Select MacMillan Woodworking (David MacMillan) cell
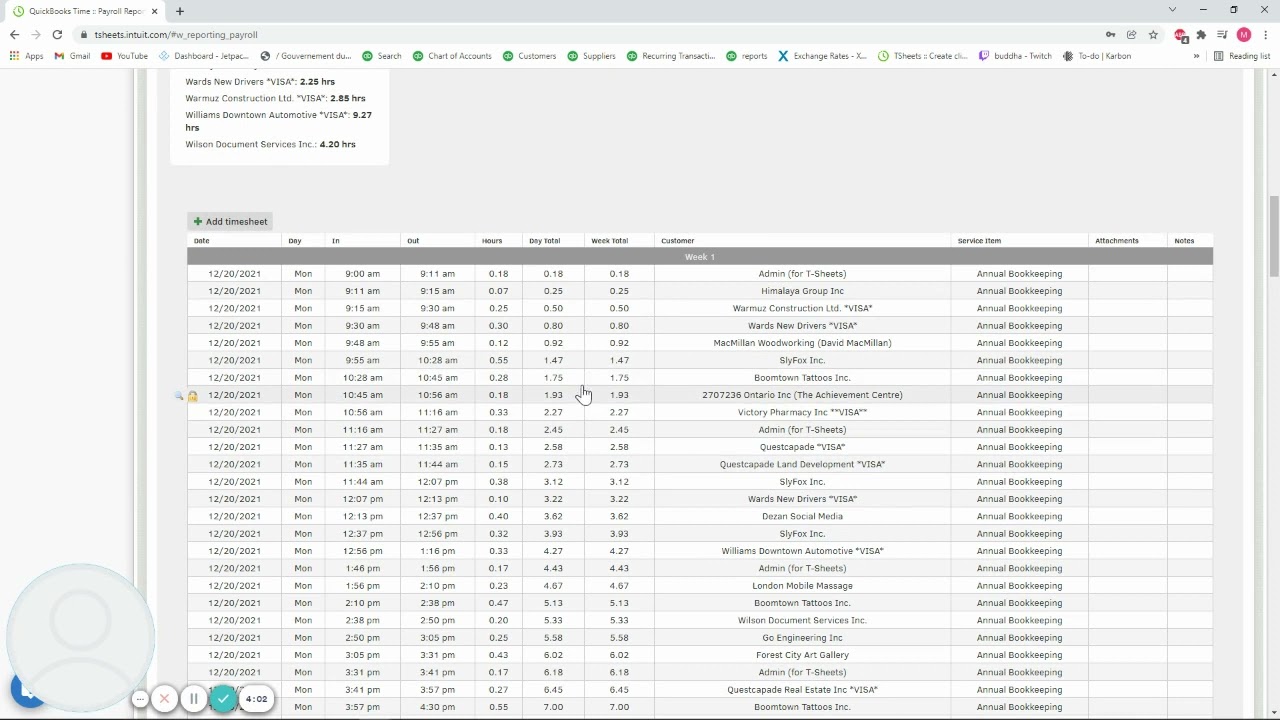 point(802,343)
